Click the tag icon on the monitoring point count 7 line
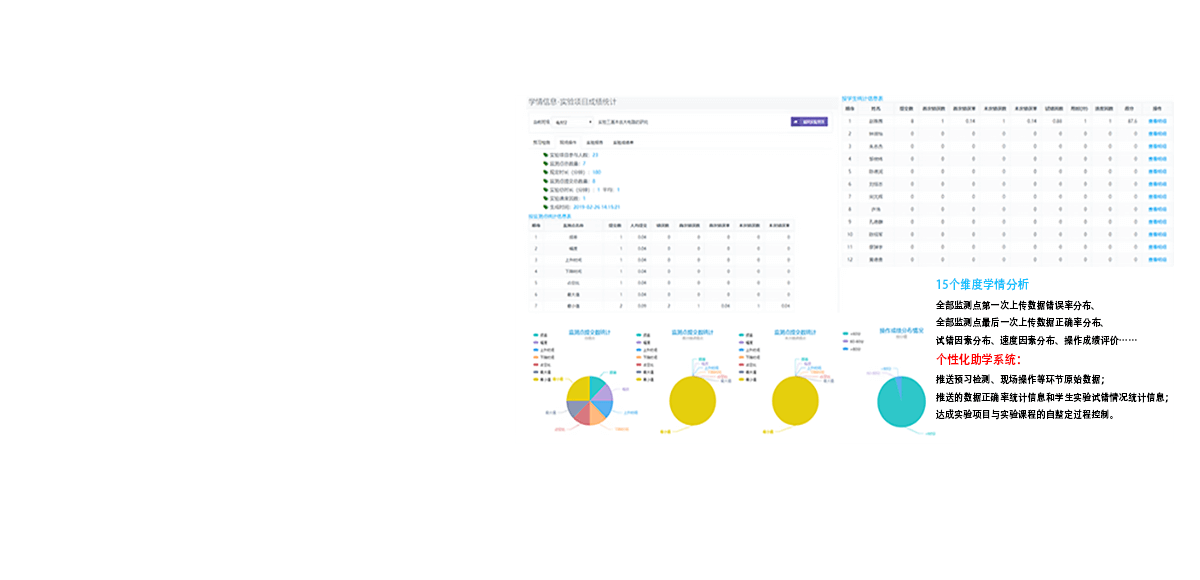Image resolution: width=1200 pixels, height=580 pixels. coord(546,163)
